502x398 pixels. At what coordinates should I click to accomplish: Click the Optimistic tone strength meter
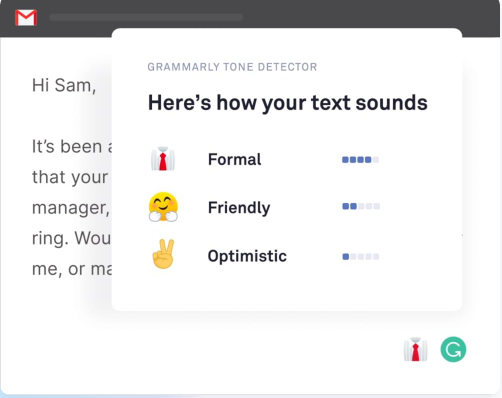coord(361,257)
